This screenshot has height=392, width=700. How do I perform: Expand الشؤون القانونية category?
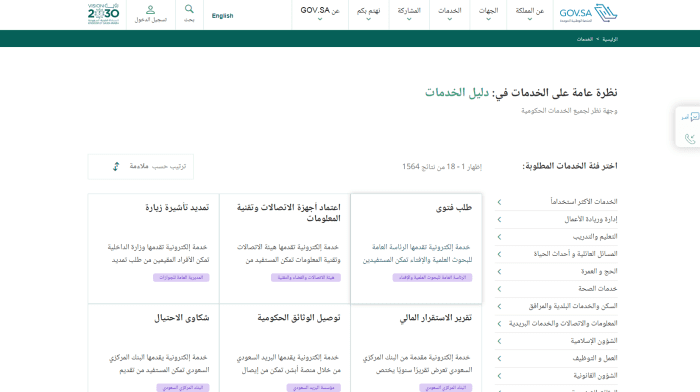(556, 376)
